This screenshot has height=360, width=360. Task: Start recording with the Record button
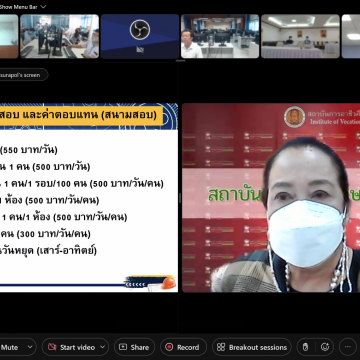point(183,347)
